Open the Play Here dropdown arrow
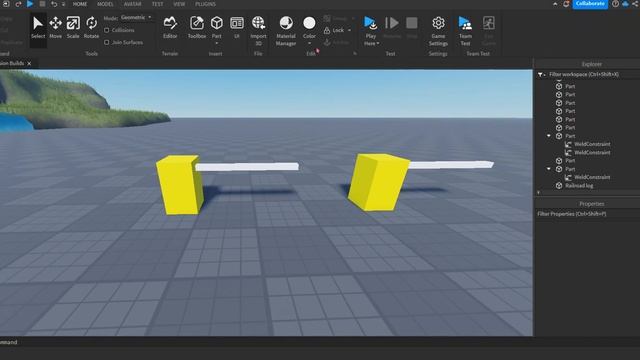Screen dimensions: 640x360 (x=378, y=43)
